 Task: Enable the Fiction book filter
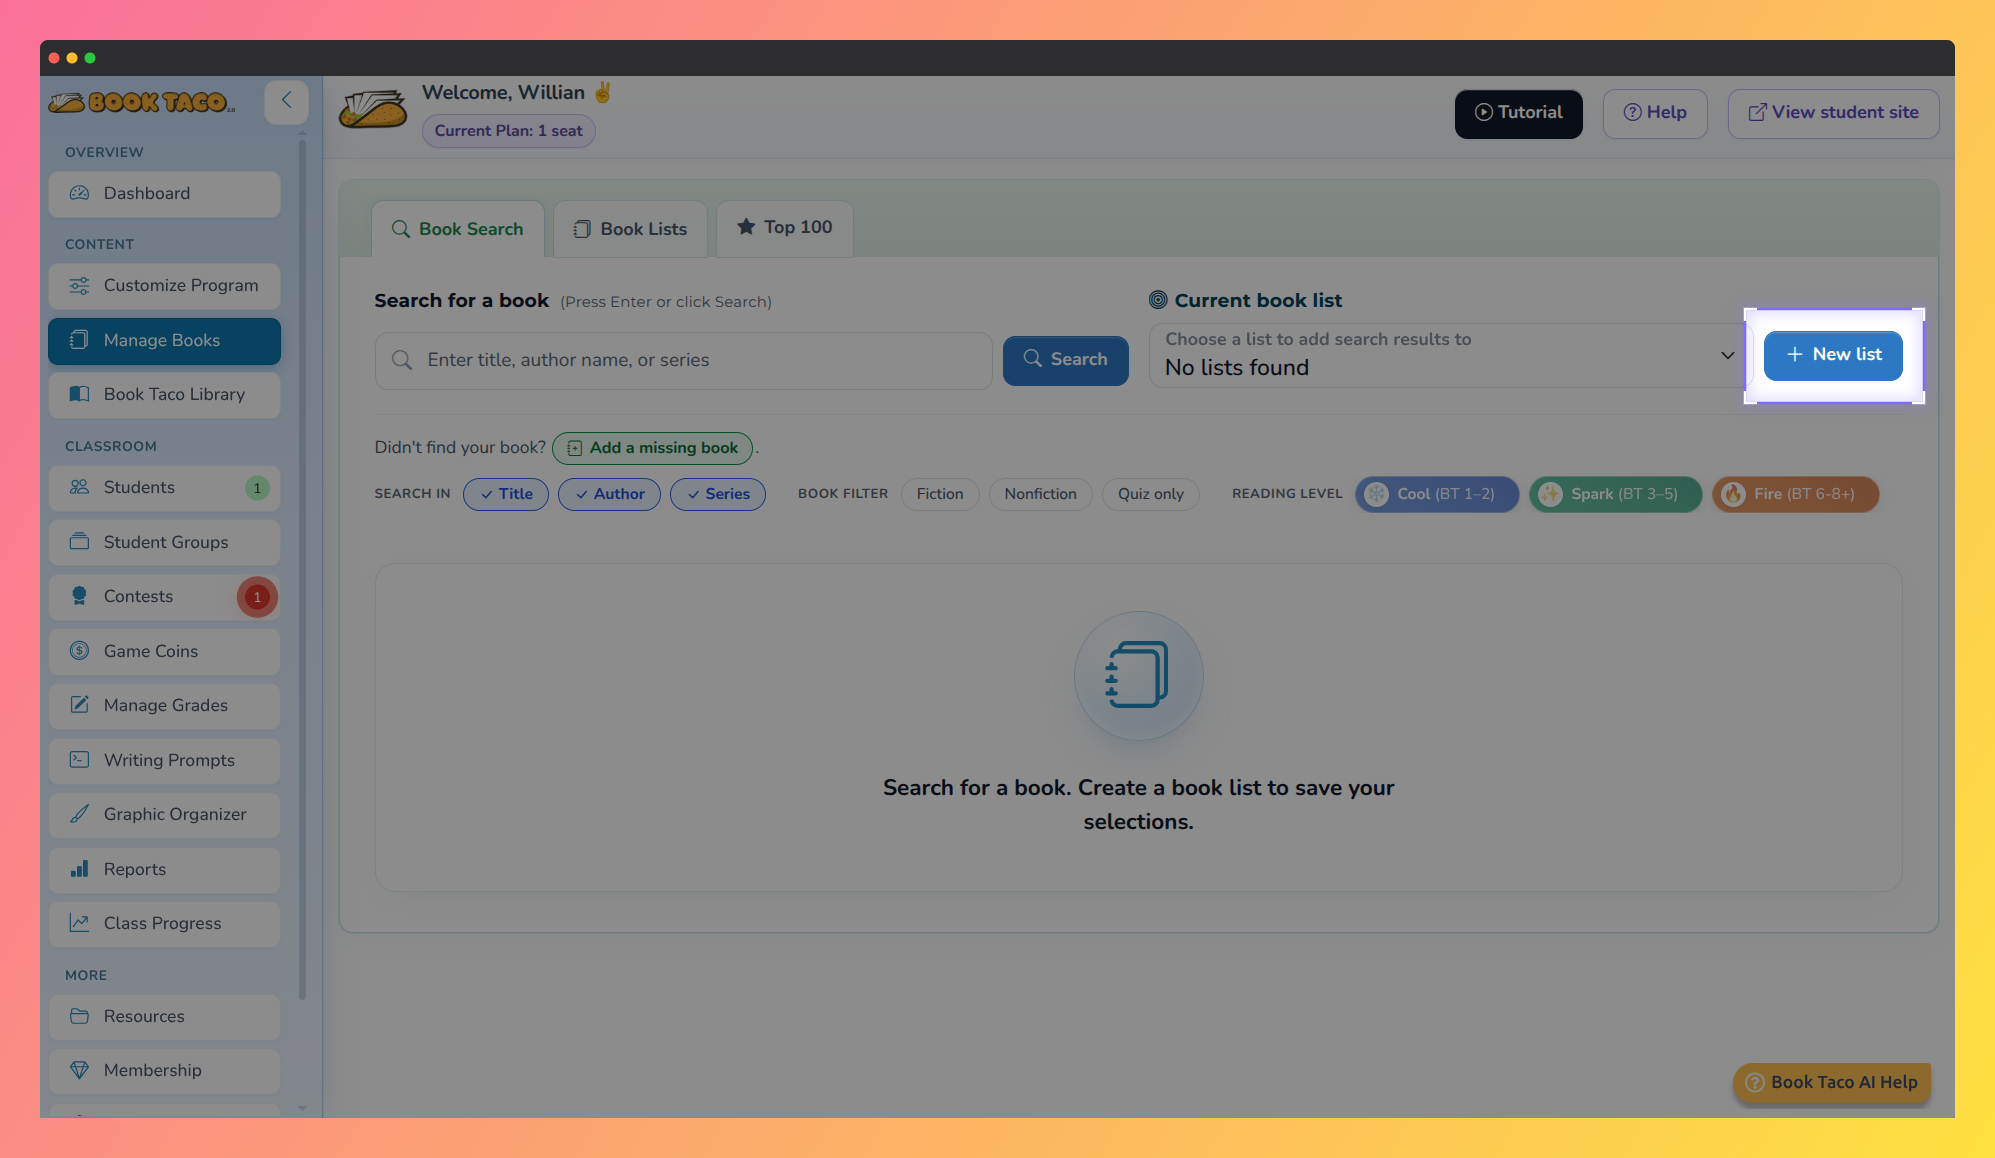click(x=940, y=494)
